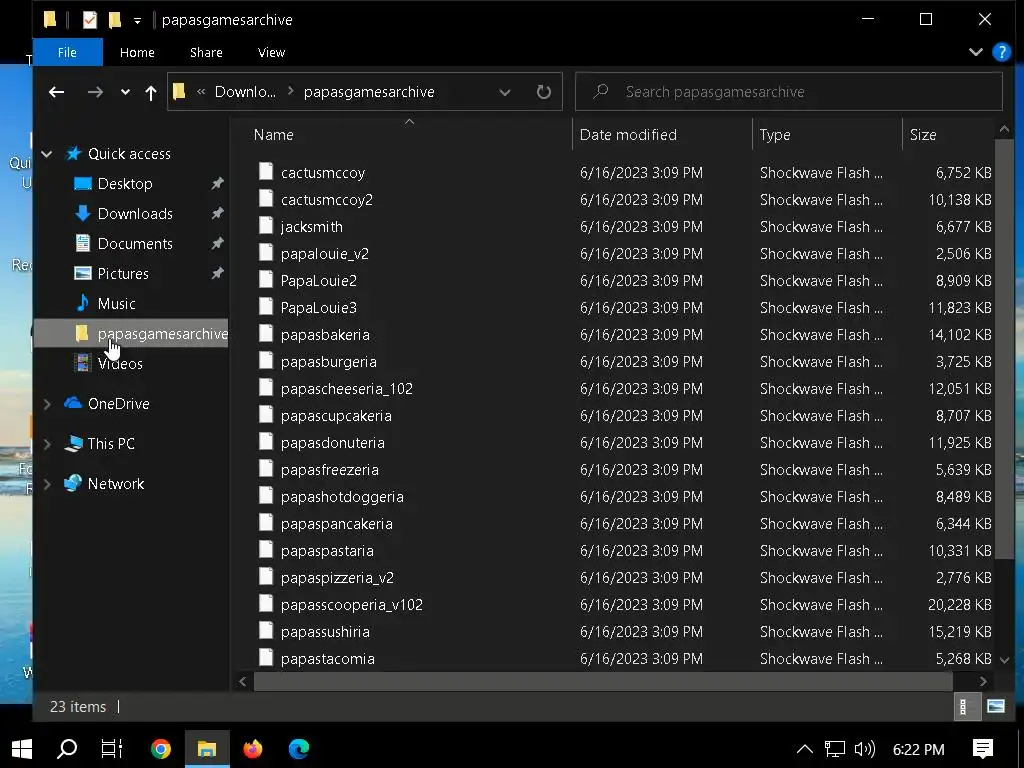Click the pin icon next to Downloads

(217, 214)
